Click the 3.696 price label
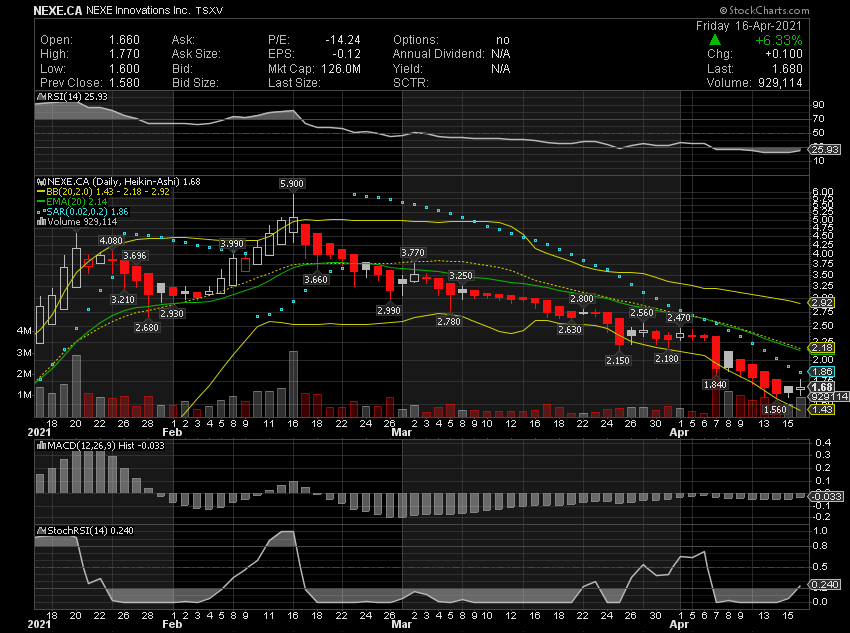Viewport: 850px width, 633px height. tap(134, 256)
